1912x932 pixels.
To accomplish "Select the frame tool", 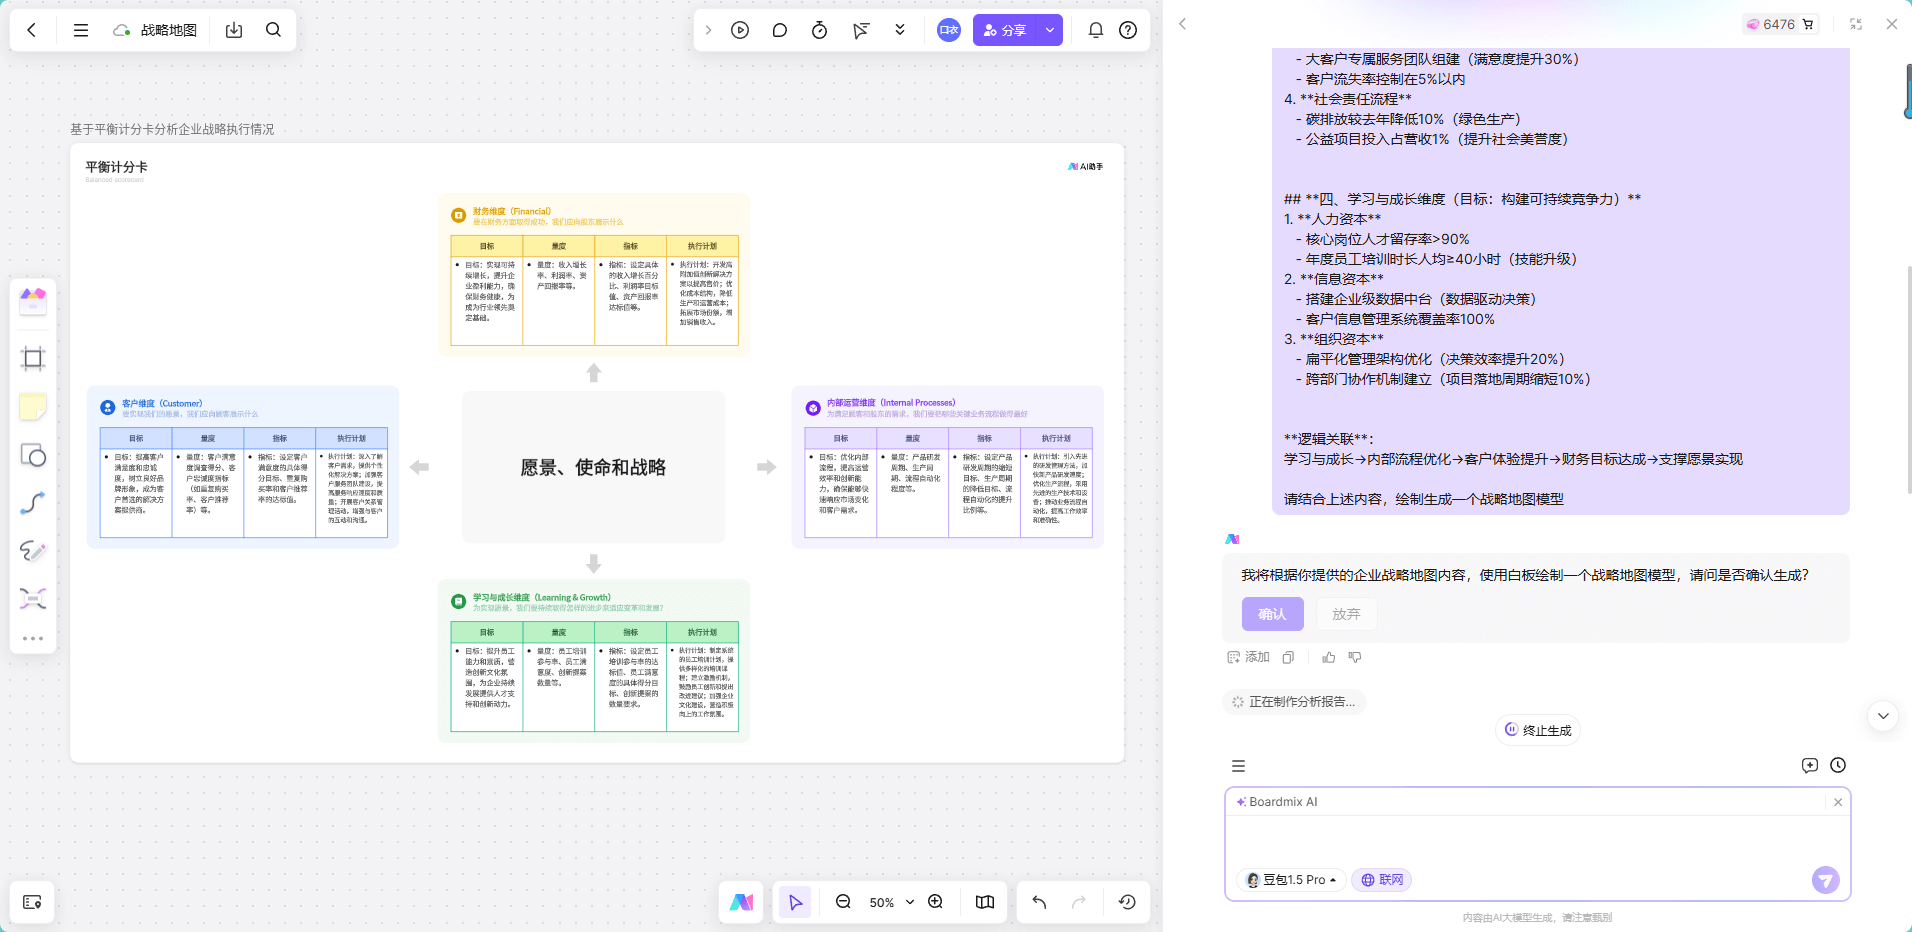I will pyautogui.click(x=33, y=359).
